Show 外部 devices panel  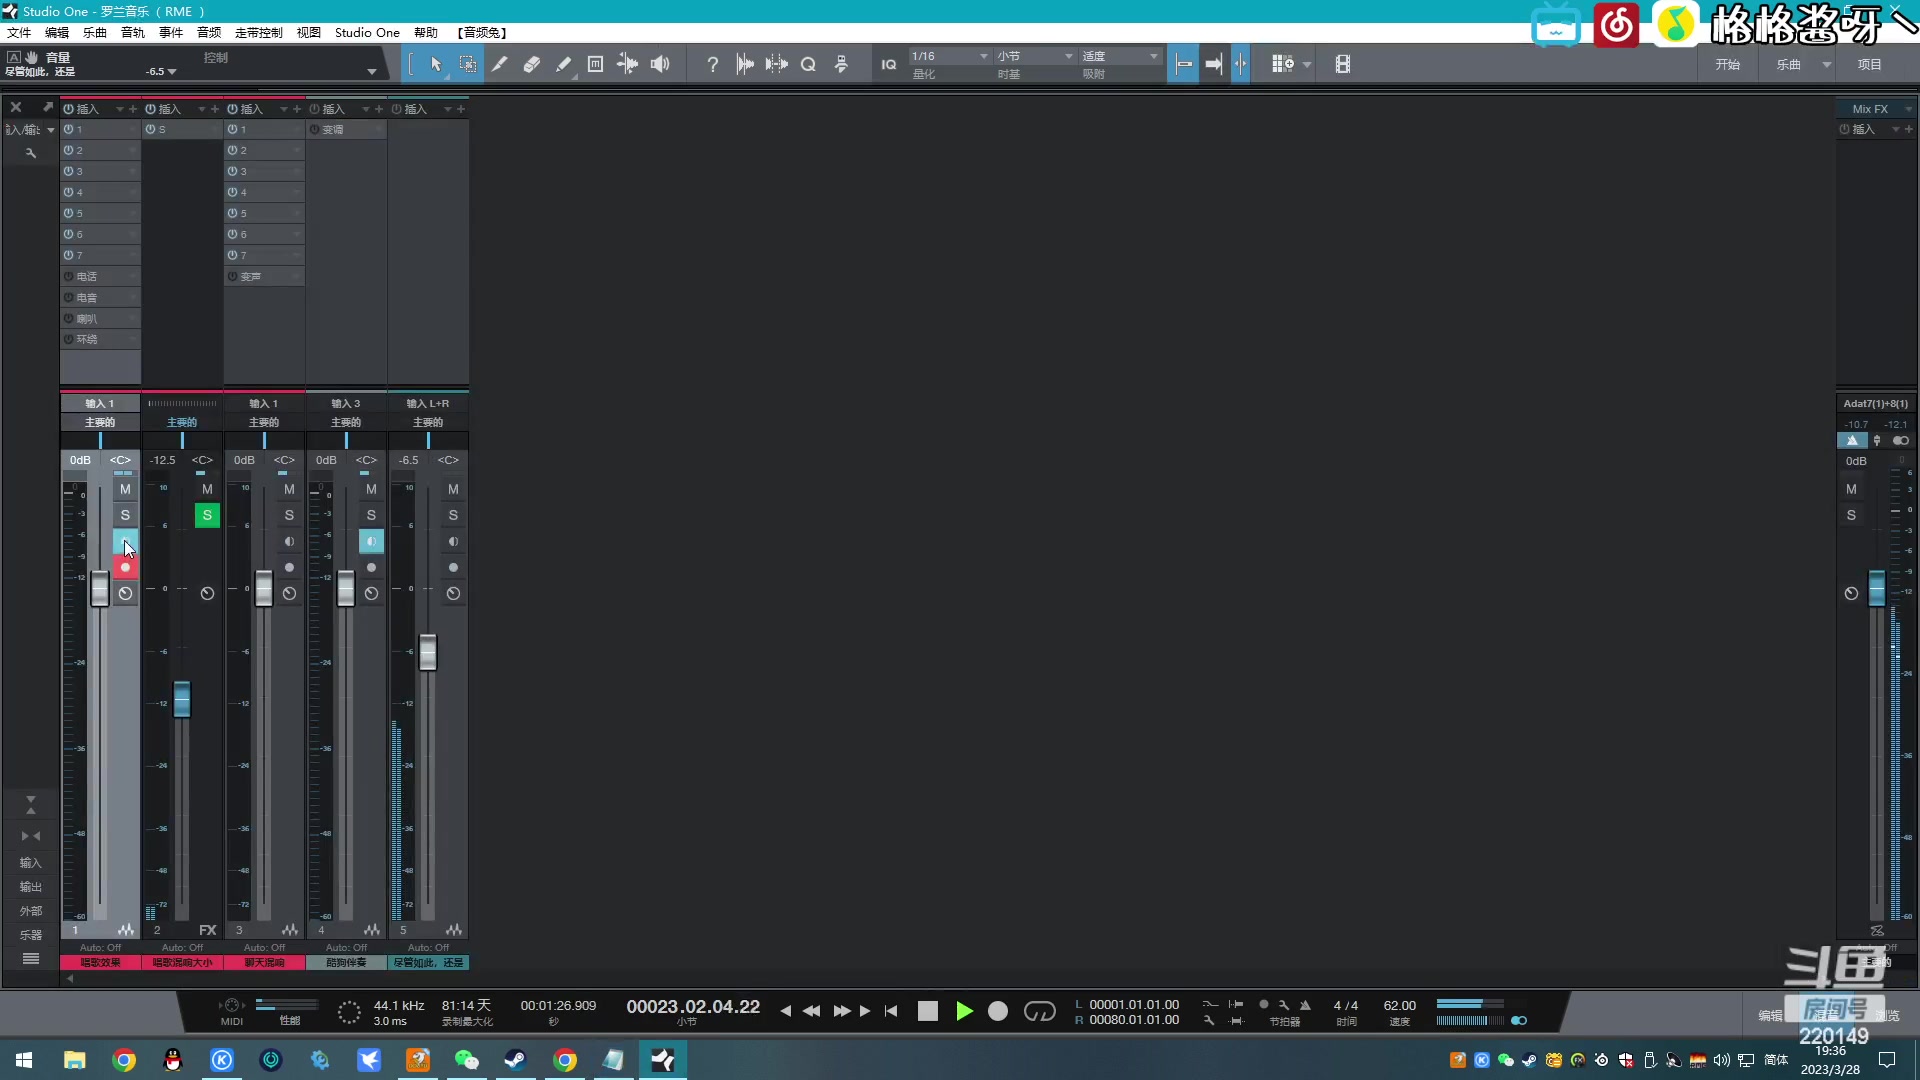31,911
